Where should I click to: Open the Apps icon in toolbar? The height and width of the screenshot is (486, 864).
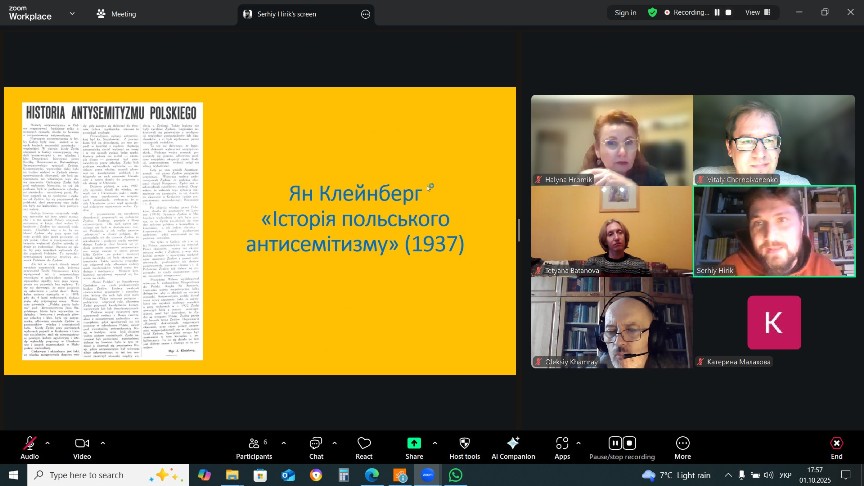tap(562, 444)
